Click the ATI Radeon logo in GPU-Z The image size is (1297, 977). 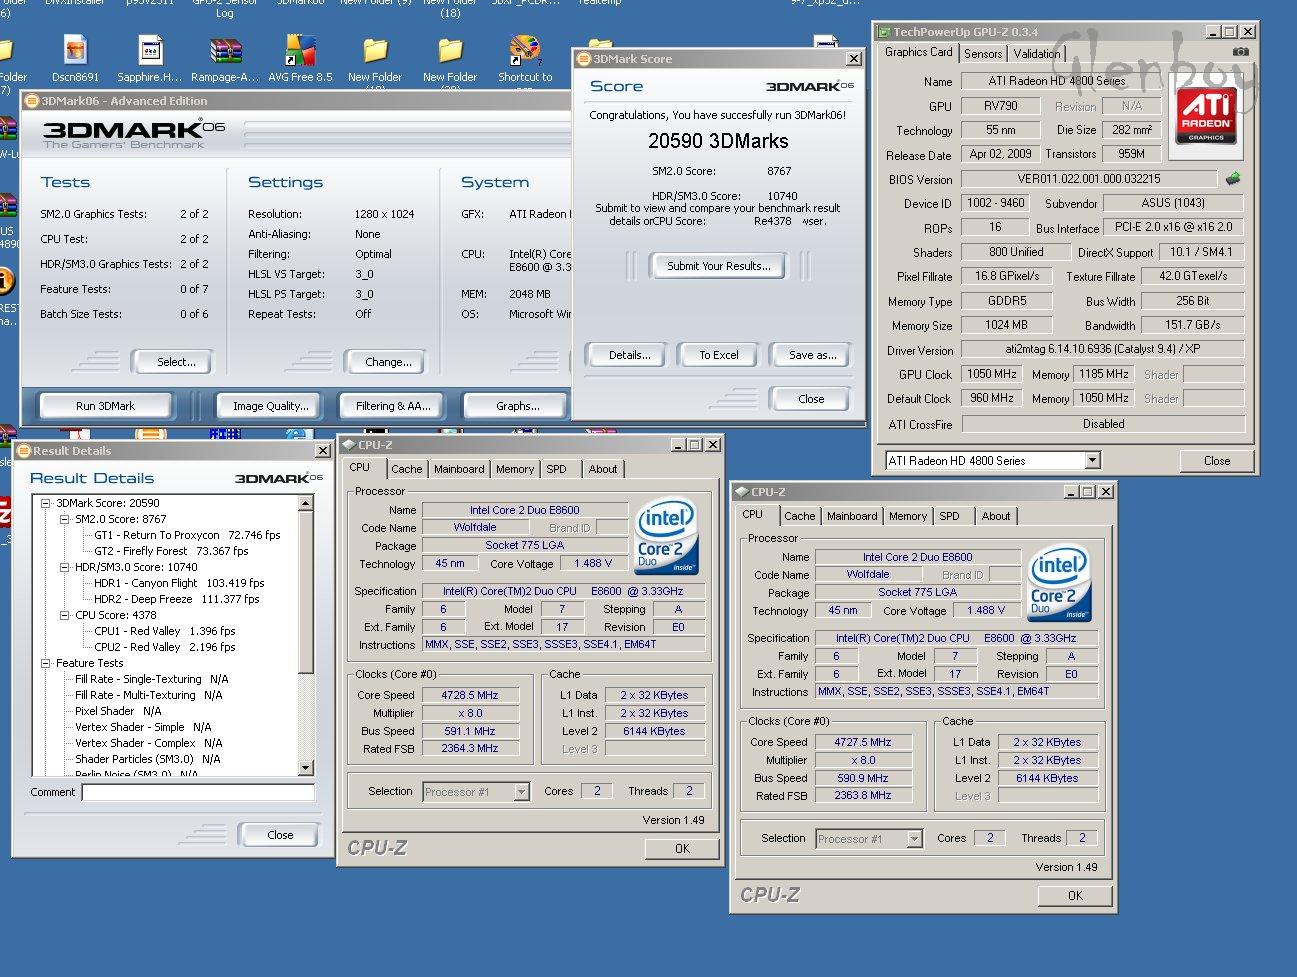1206,115
